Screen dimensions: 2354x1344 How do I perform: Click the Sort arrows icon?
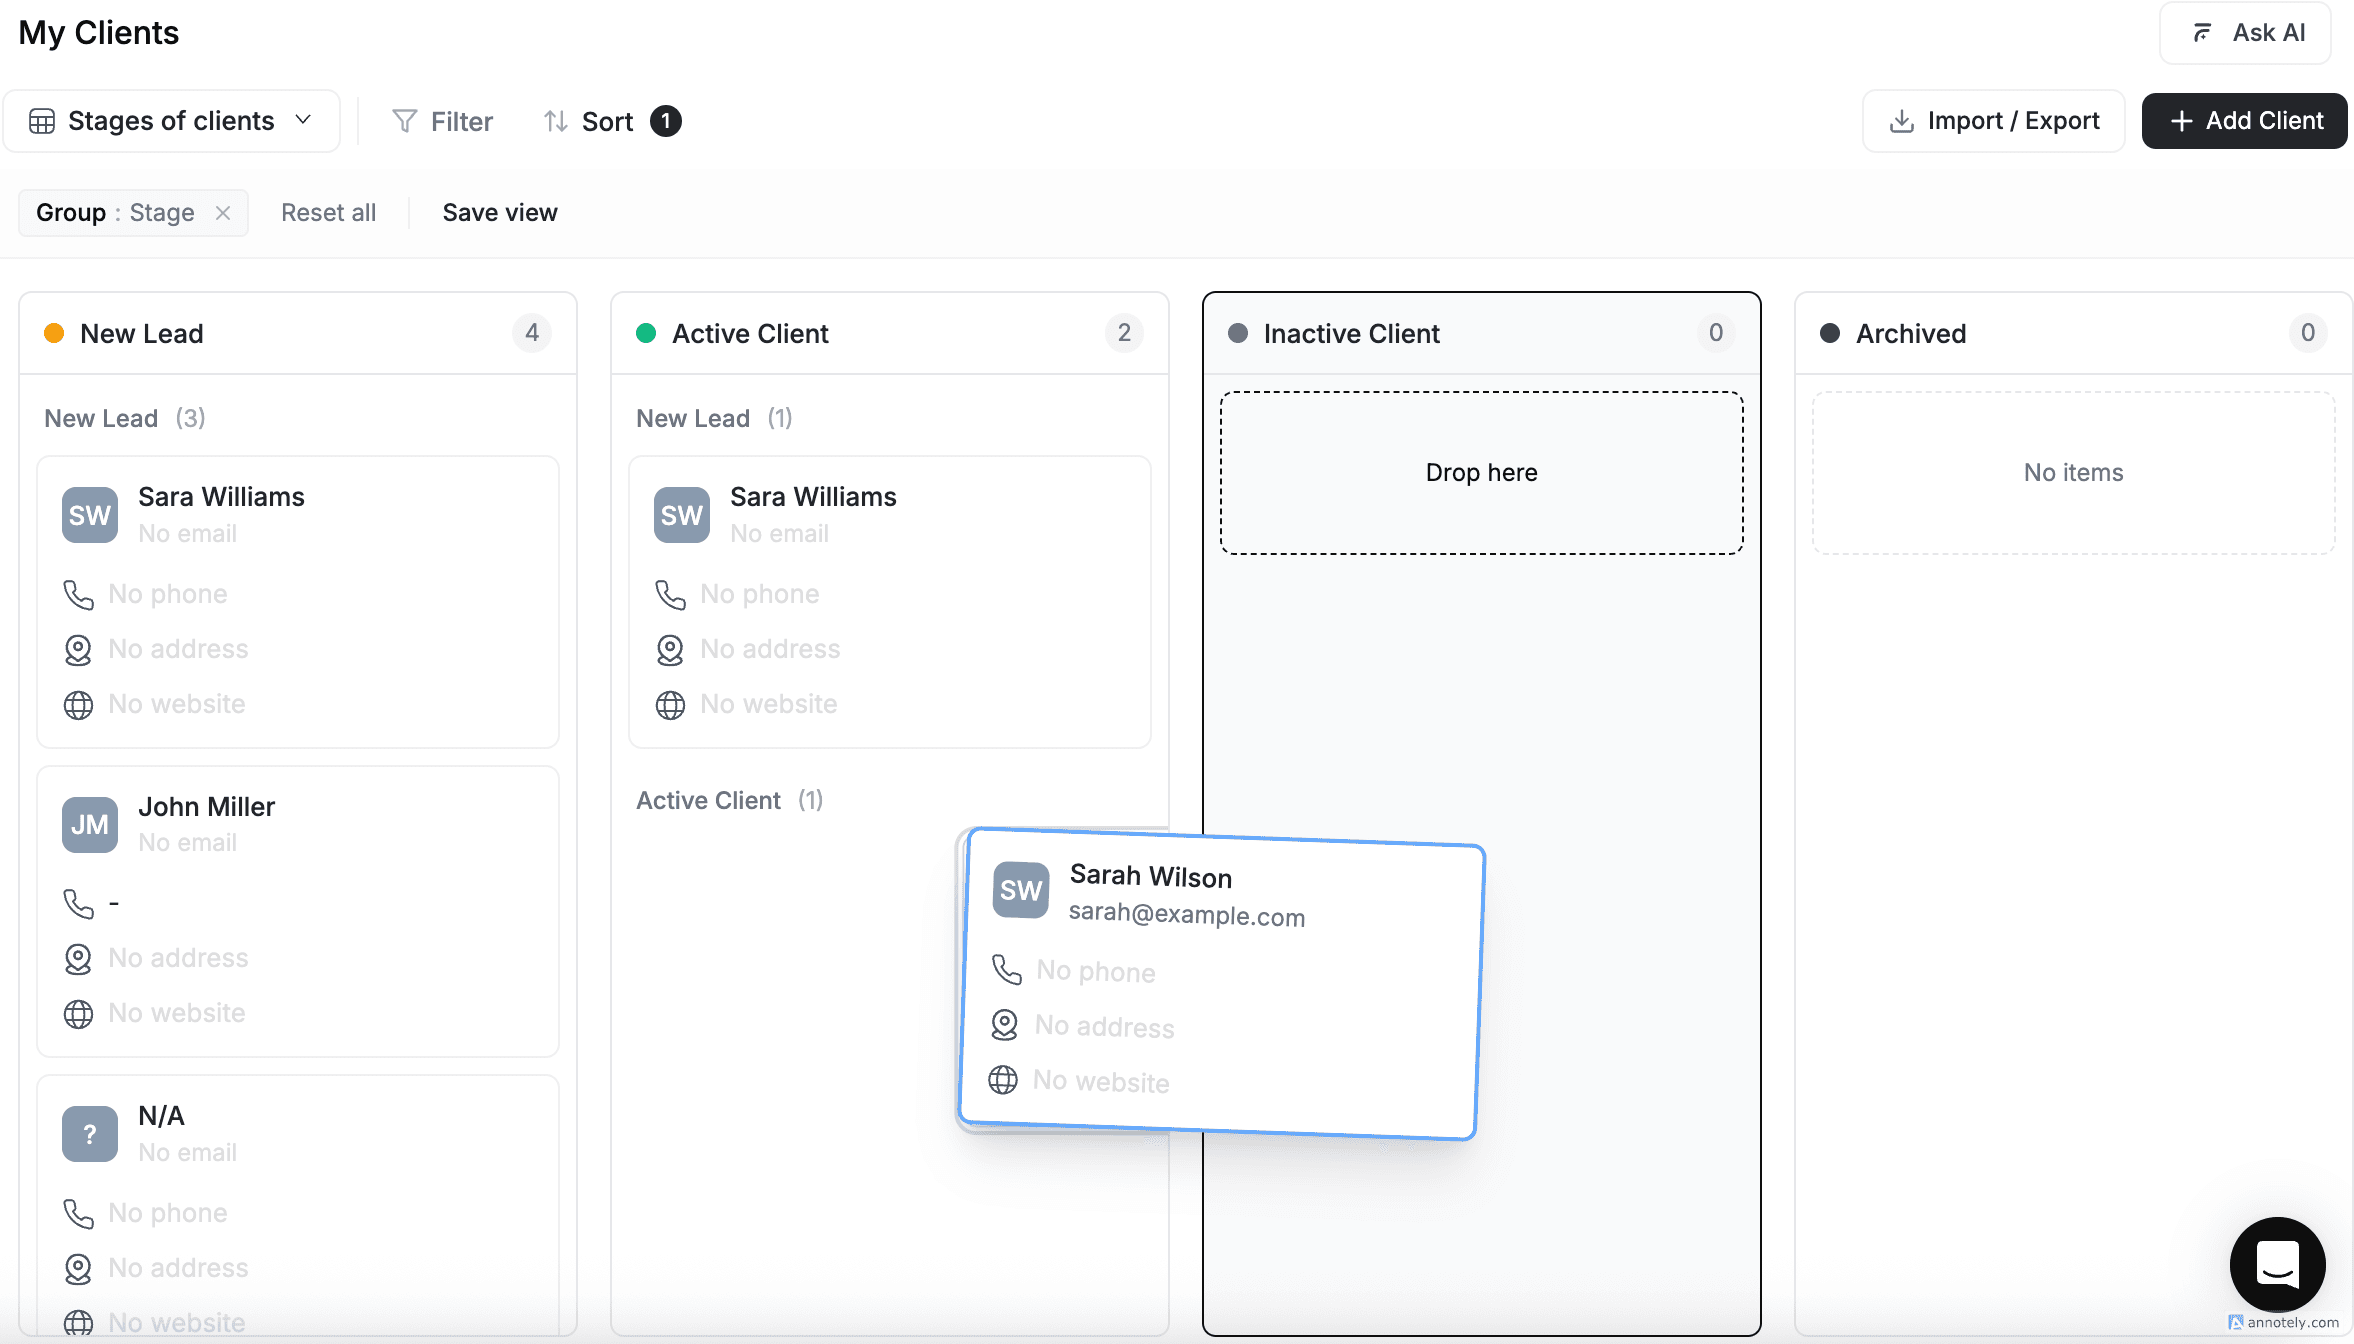pyautogui.click(x=556, y=121)
